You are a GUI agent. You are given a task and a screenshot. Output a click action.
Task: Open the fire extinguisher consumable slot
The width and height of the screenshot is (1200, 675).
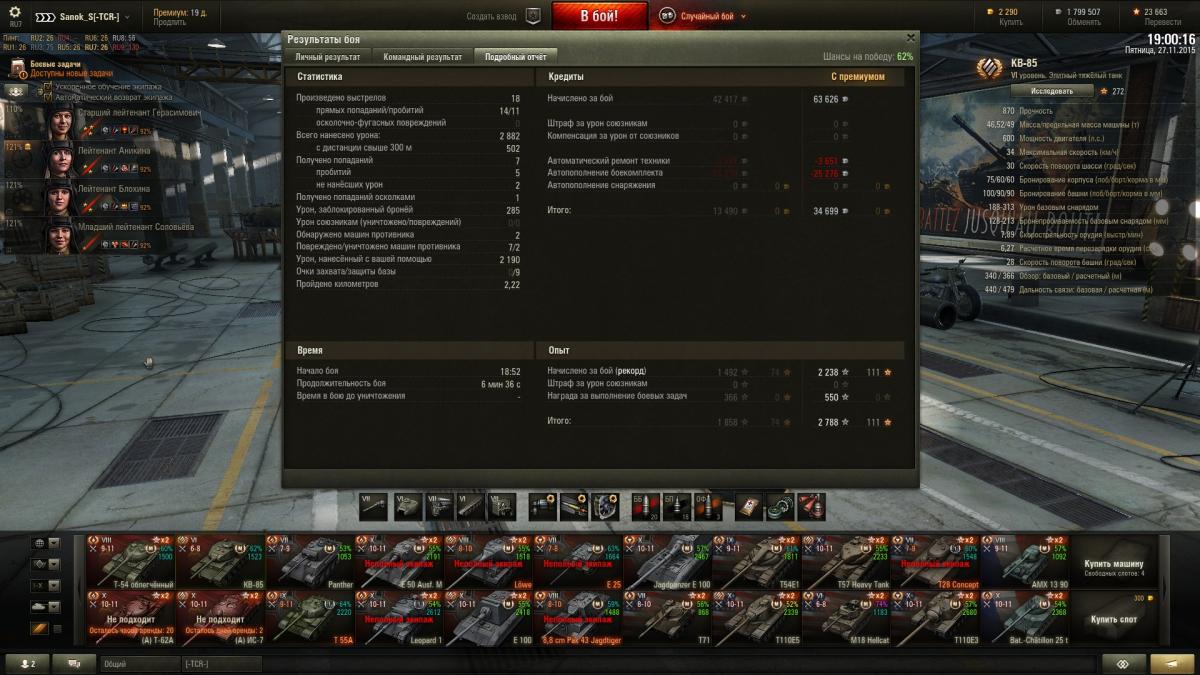coord(814,506)
